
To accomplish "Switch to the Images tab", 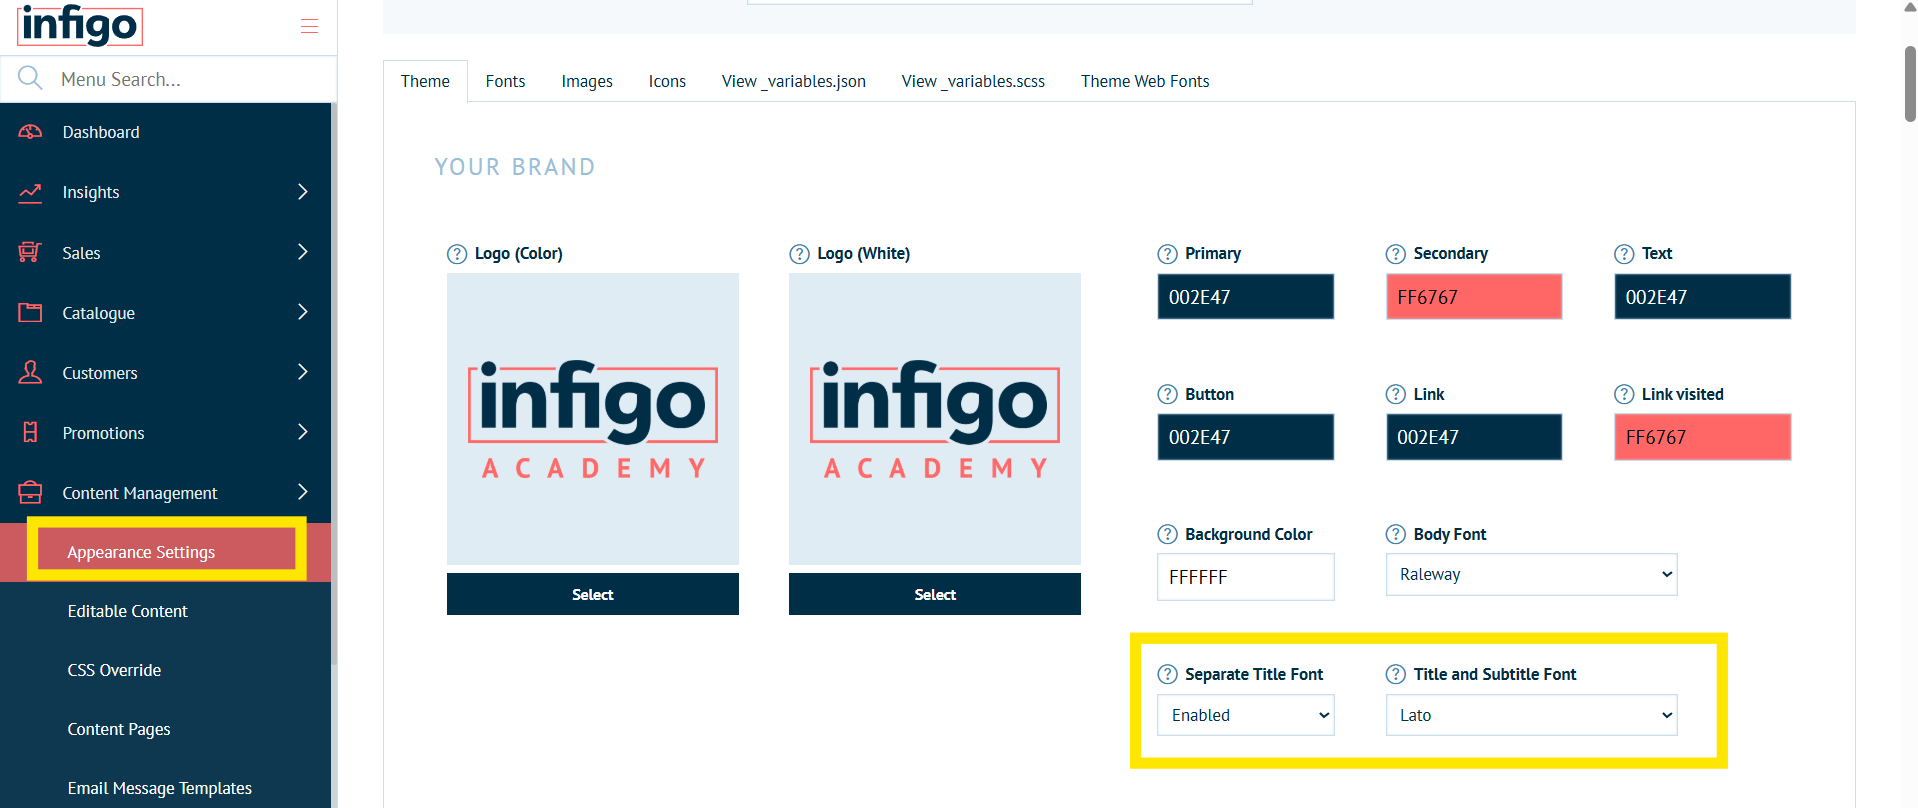I will tap(587, 81).
